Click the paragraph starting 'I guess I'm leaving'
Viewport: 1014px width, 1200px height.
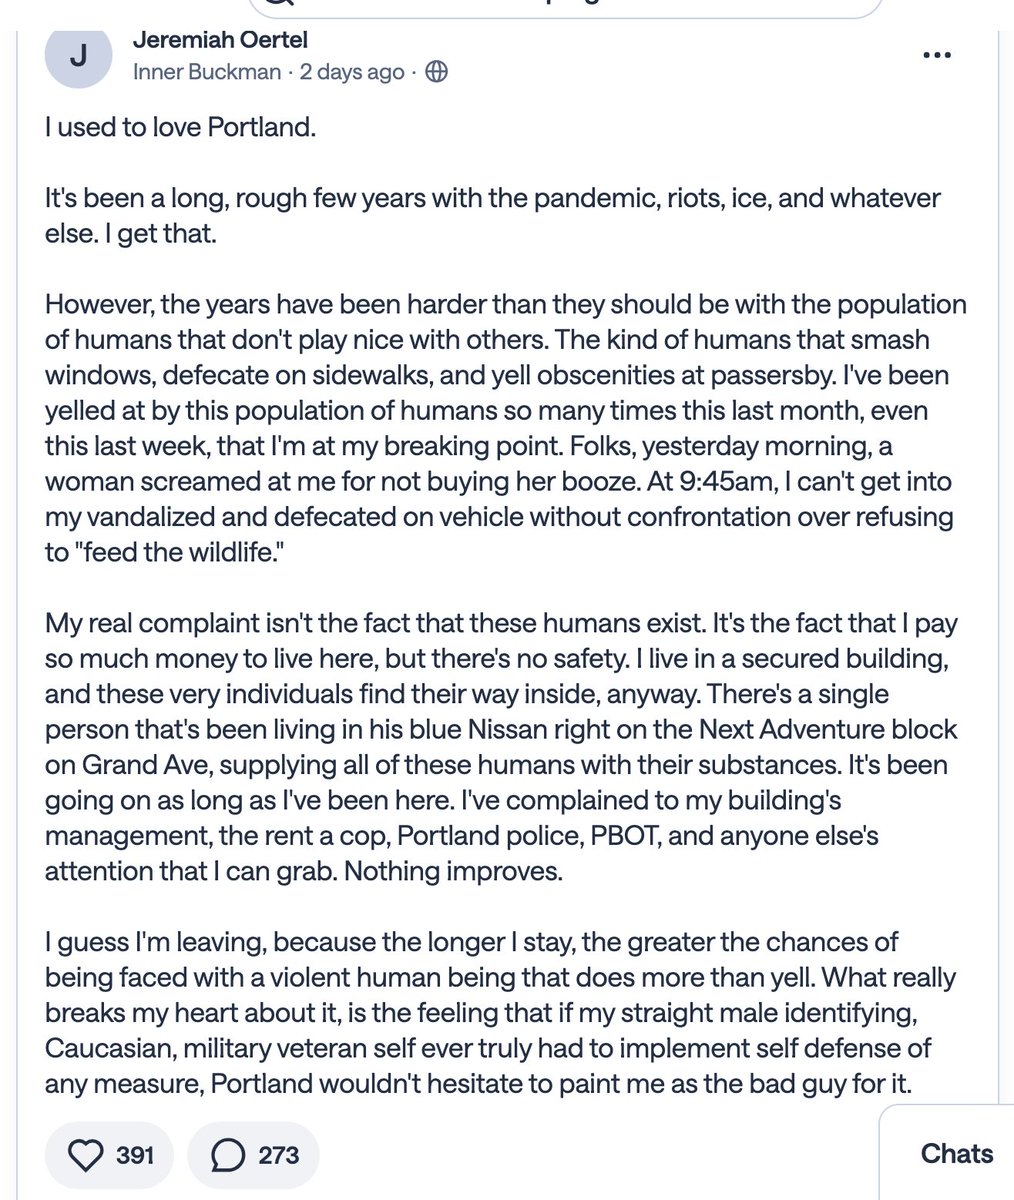point(500,1013)
